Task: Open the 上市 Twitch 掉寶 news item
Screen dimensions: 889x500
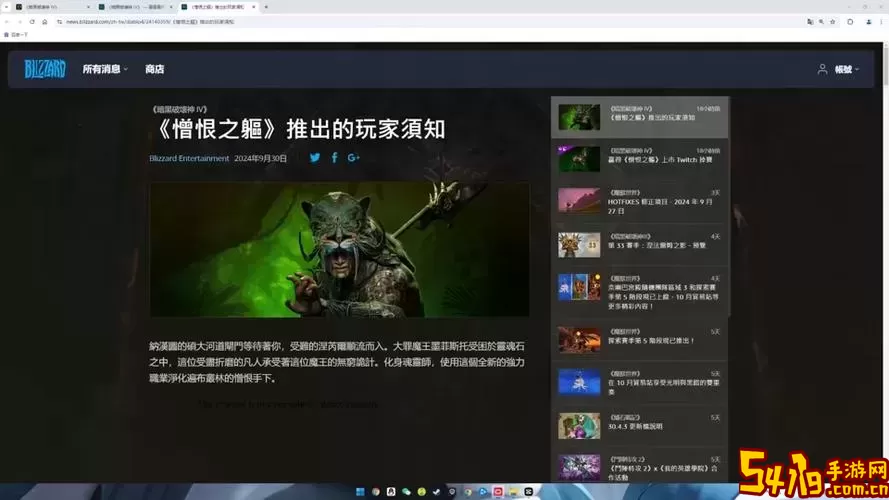Action: point(640,159)
